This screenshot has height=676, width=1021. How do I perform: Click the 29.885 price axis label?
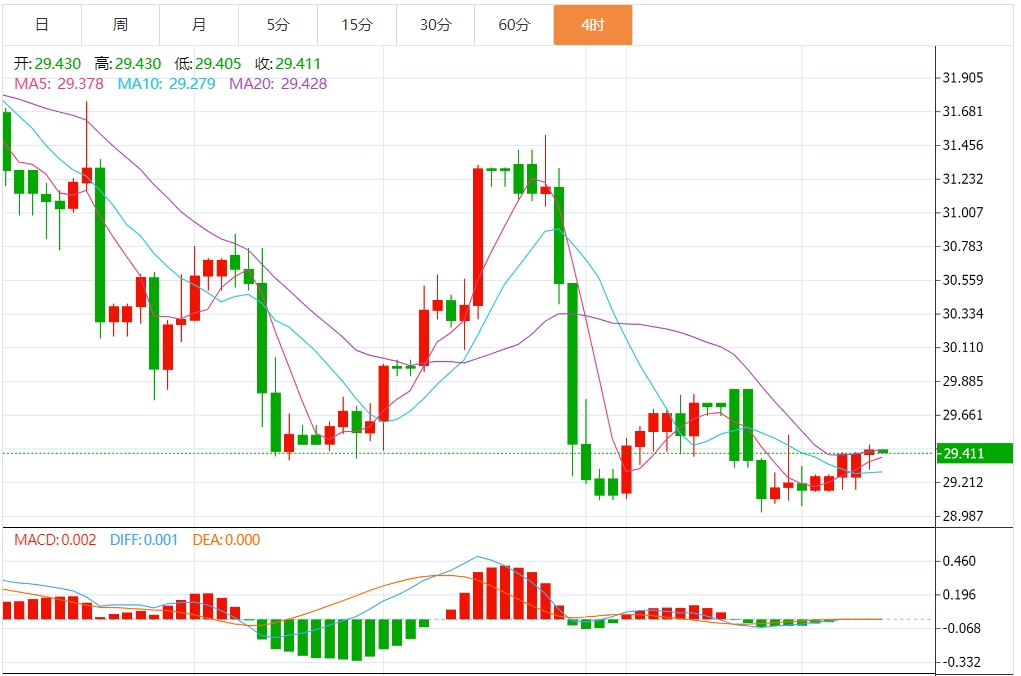click(x=963, y=381)
